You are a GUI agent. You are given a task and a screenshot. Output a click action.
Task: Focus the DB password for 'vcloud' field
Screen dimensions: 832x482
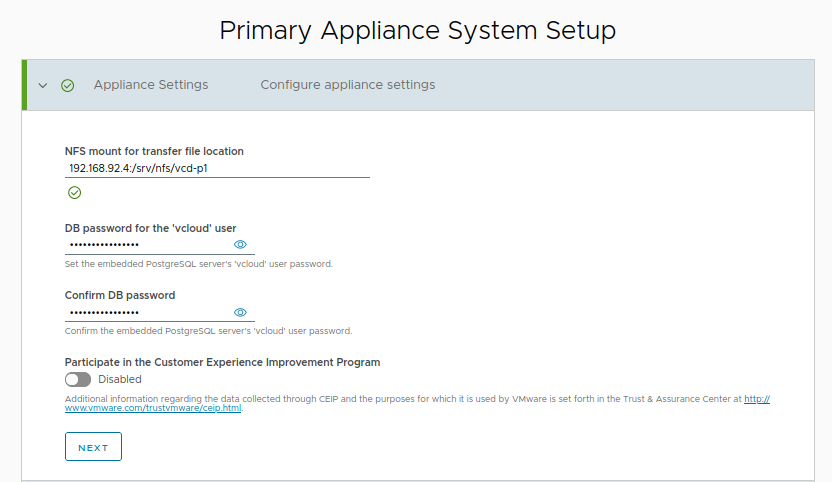pos(147,245)
